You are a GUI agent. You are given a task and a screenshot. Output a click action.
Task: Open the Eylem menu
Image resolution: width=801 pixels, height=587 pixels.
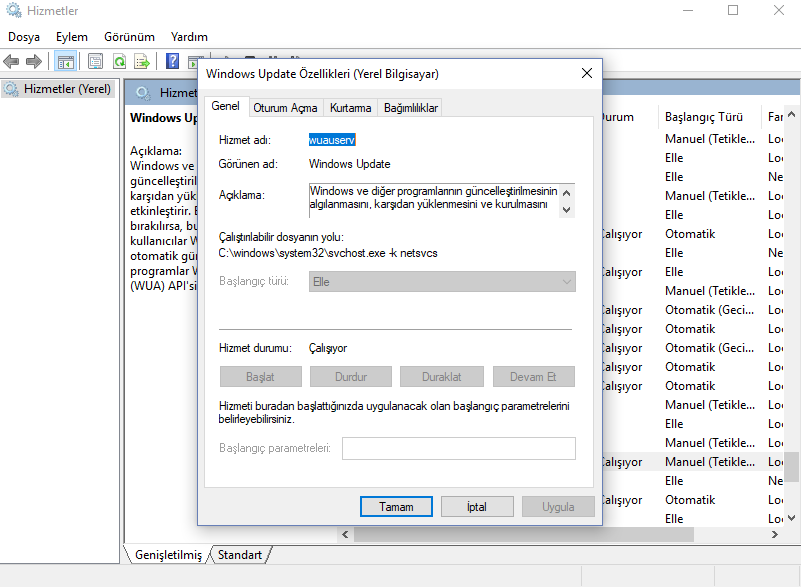72,37
